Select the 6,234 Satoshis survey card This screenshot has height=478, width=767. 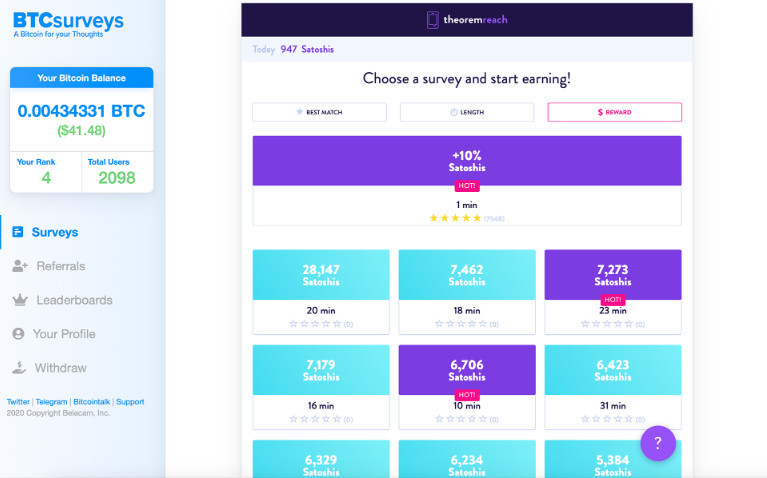tap(467, 459)
